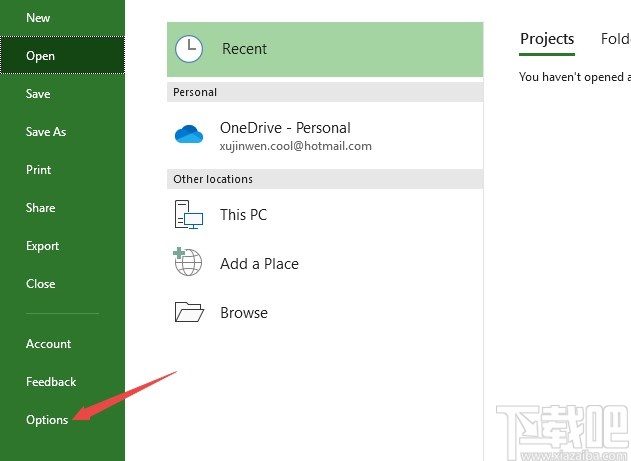Click the This PC computer icon

tap(189, 214)
